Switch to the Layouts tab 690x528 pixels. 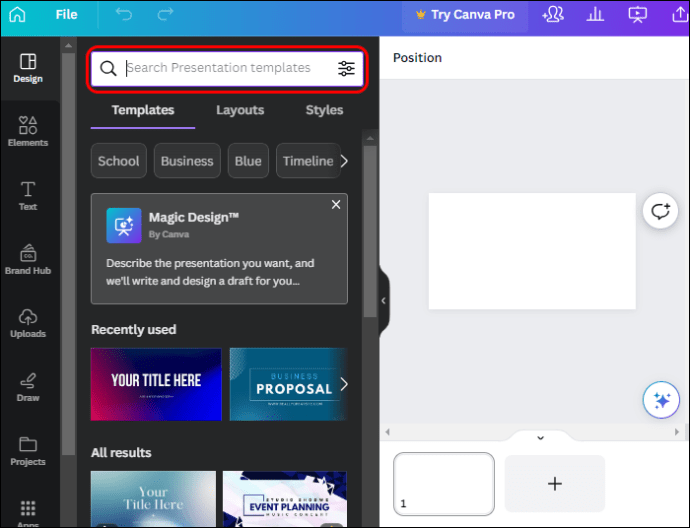(240, 110)
